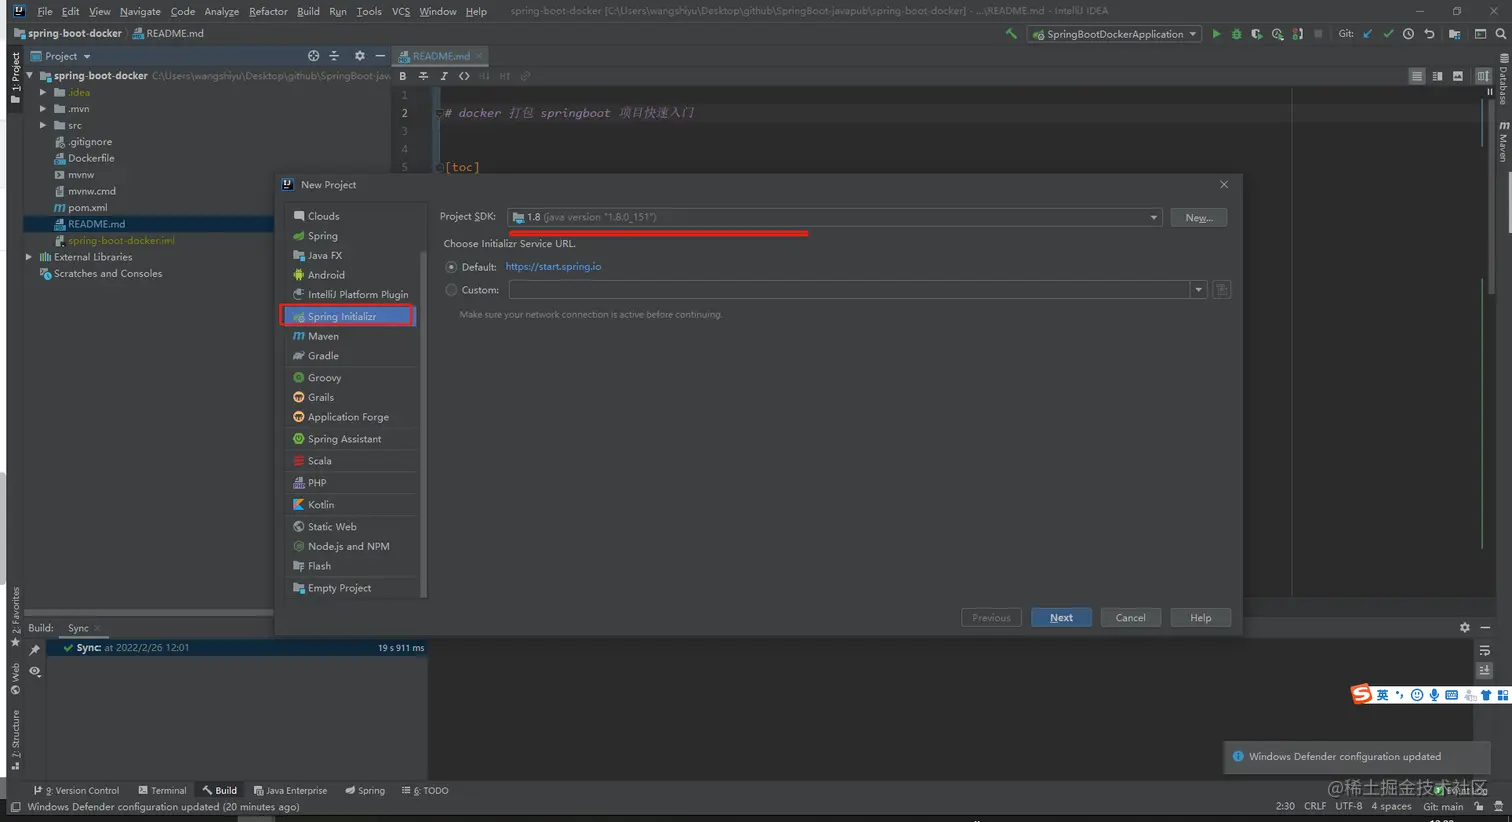The width and height of the screenshot is (1512, 822).
Task: Select Custom initializr URL radio button
Action: click(451, 290)
